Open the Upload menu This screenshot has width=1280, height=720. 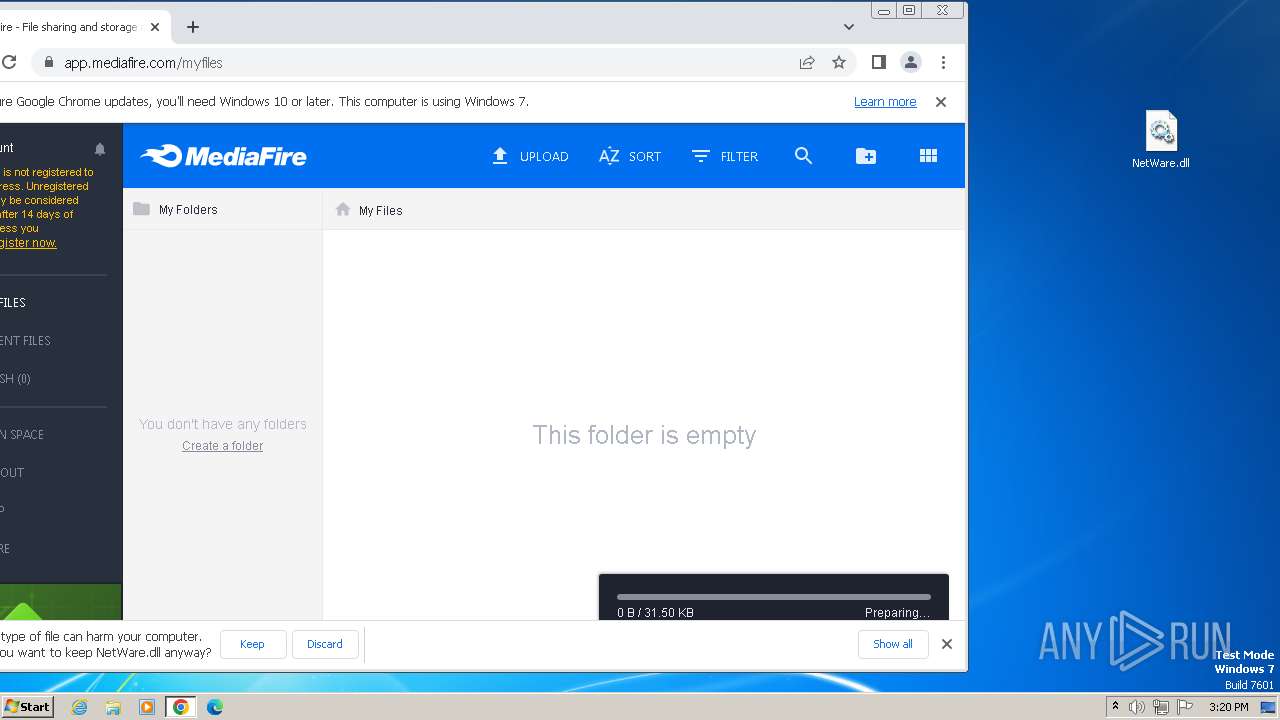(530, 156)
